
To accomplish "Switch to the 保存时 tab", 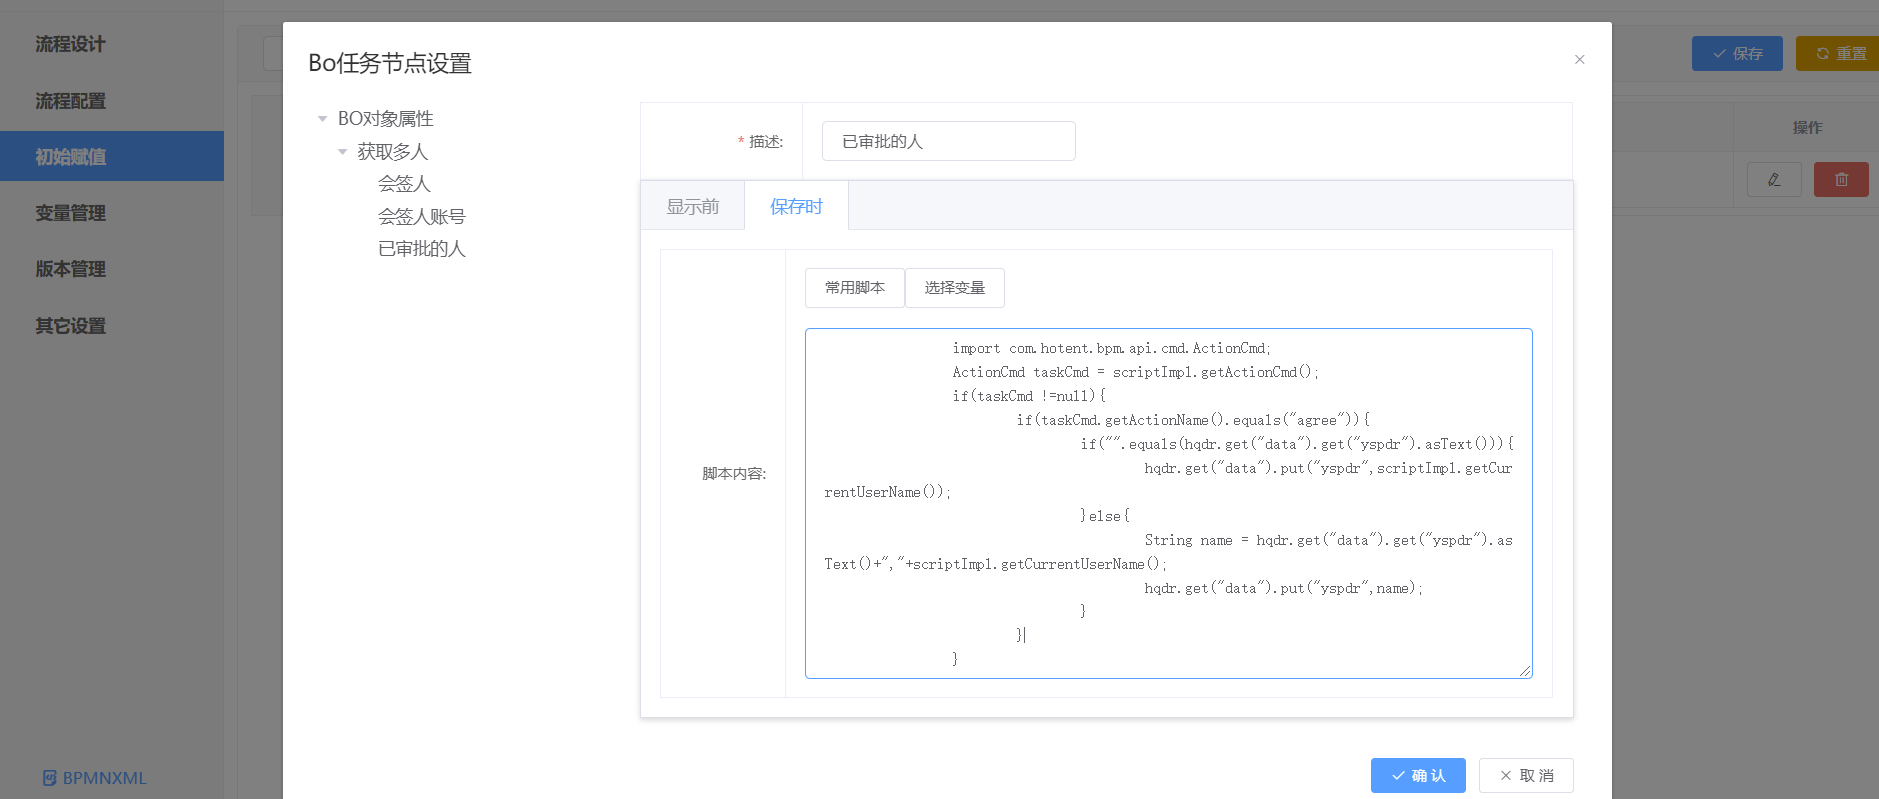I will pos(796,206).
